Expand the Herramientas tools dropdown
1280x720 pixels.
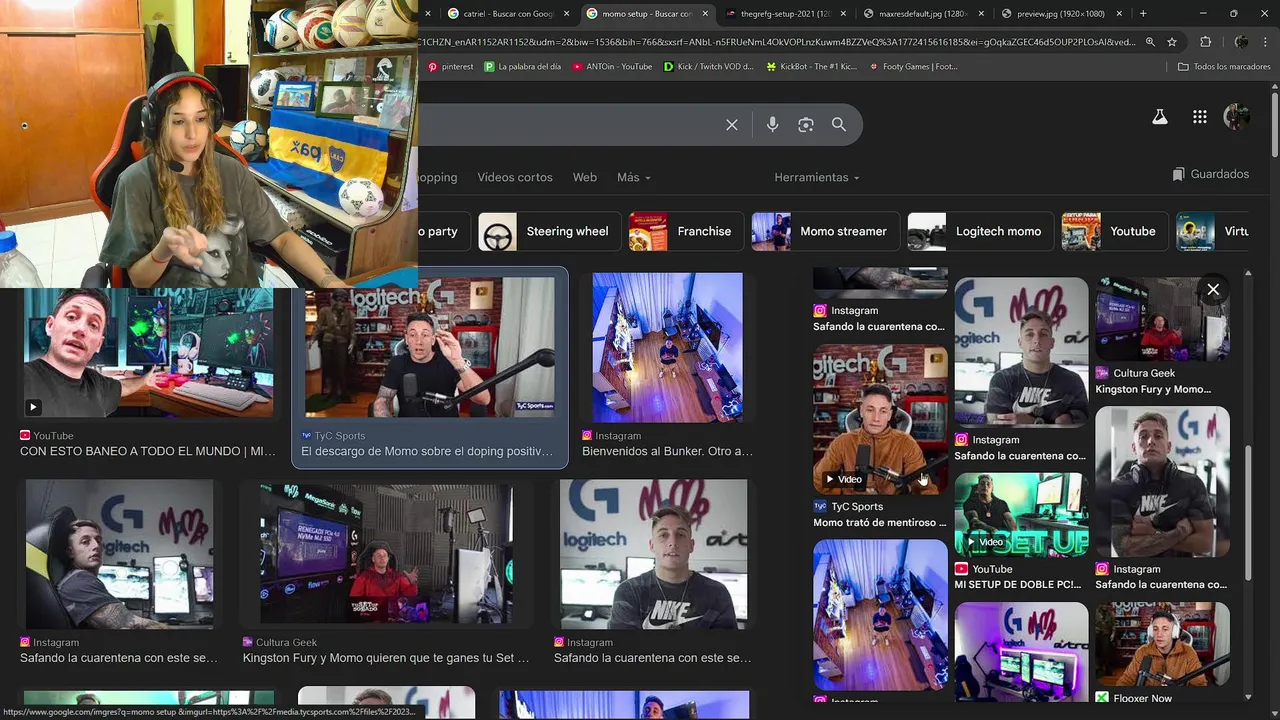[x=817, y=177]
